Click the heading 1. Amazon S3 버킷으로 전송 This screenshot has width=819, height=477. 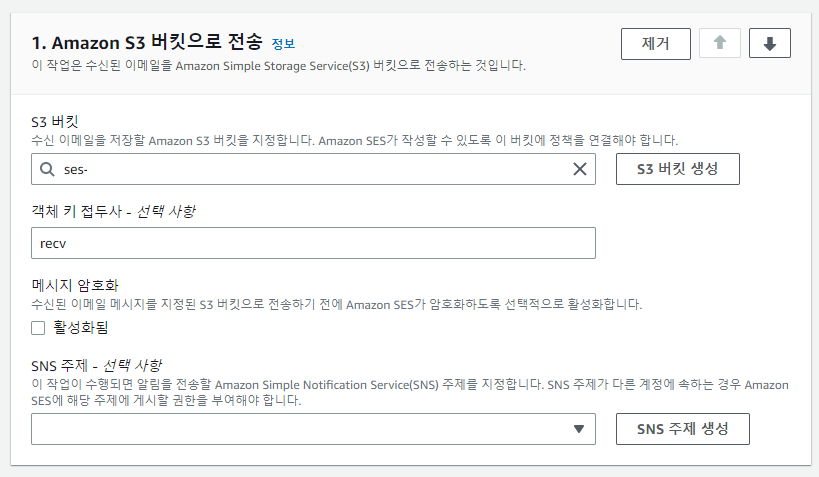click(148, 42)
